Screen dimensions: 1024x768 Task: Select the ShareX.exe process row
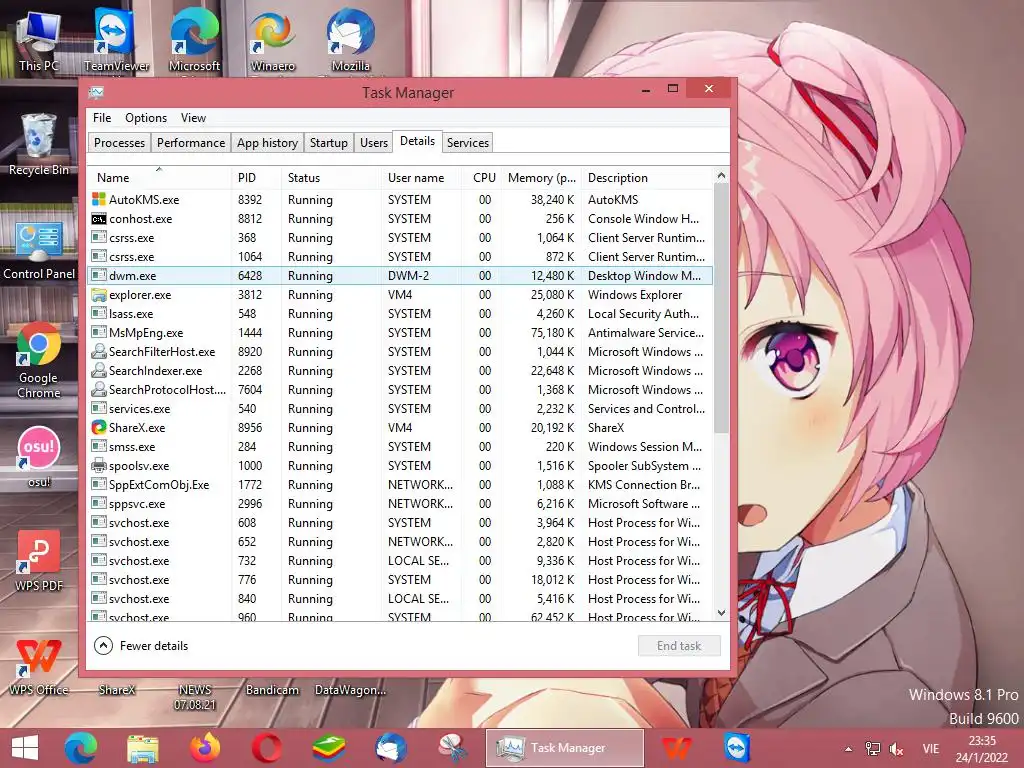(400, 428)
